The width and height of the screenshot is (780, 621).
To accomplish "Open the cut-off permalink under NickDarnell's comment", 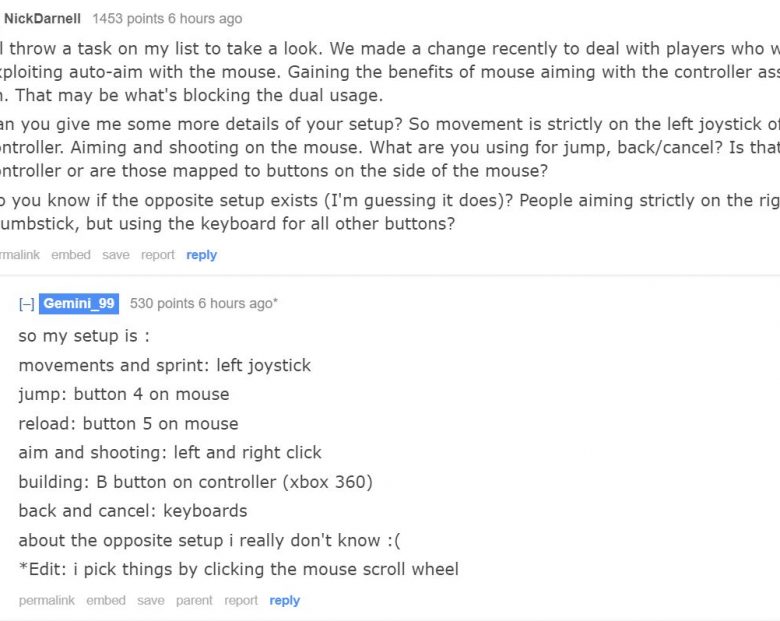I will (19, 255).
